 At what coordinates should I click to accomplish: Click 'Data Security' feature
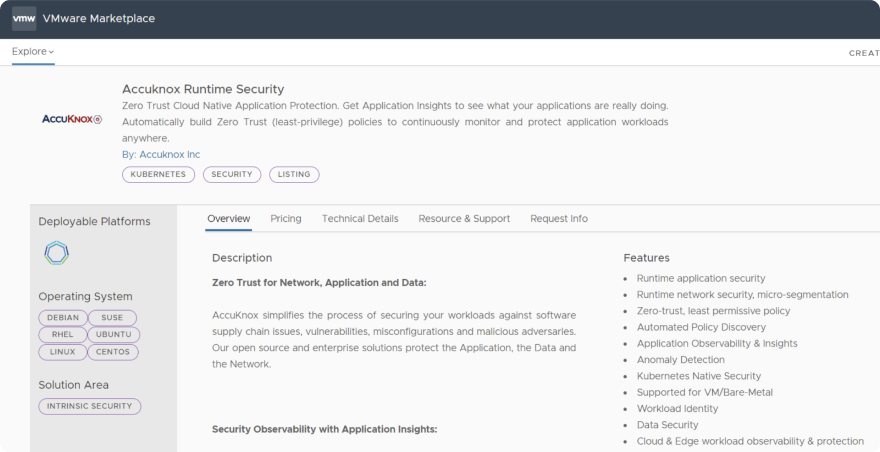pyautogui.click(x=667, y=425)
